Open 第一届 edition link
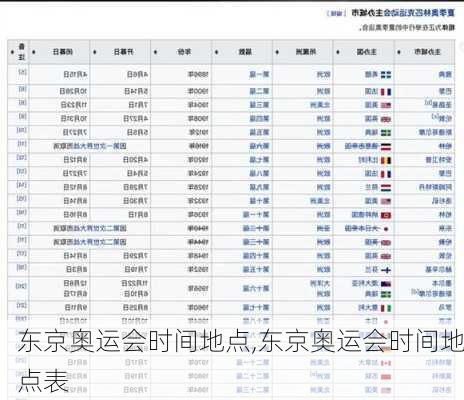The width and height of the screenshot is (464, 400). tap(259, 75)
